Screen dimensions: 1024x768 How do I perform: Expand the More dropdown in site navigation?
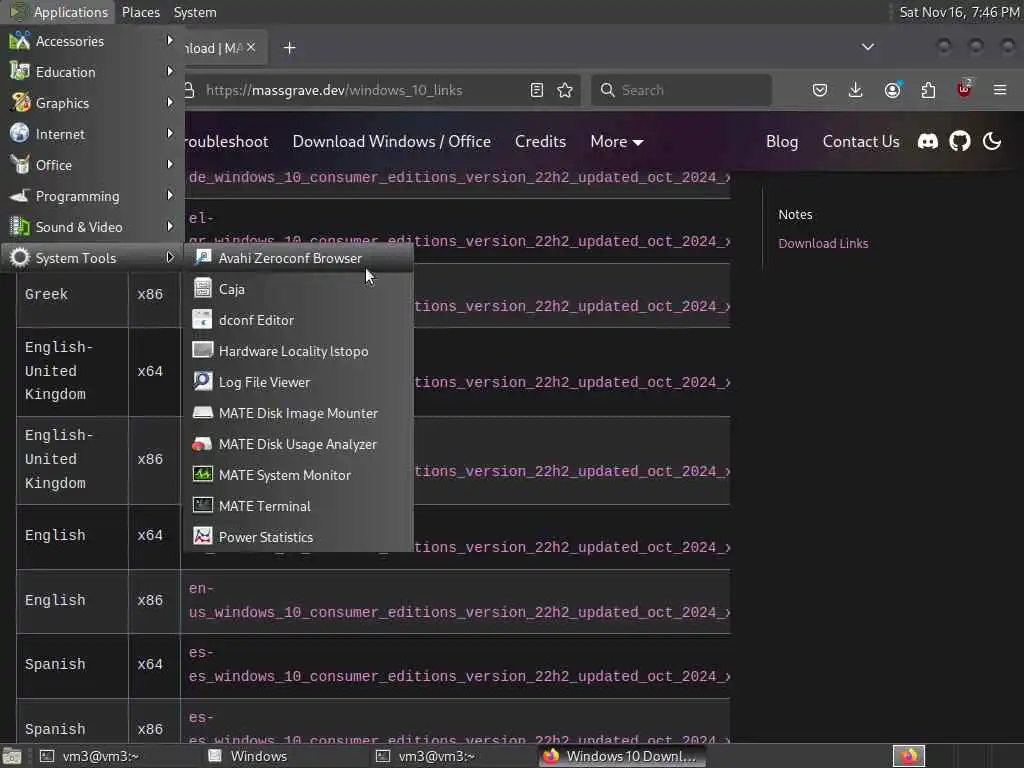pyautogui.click(x=616, y=142)
